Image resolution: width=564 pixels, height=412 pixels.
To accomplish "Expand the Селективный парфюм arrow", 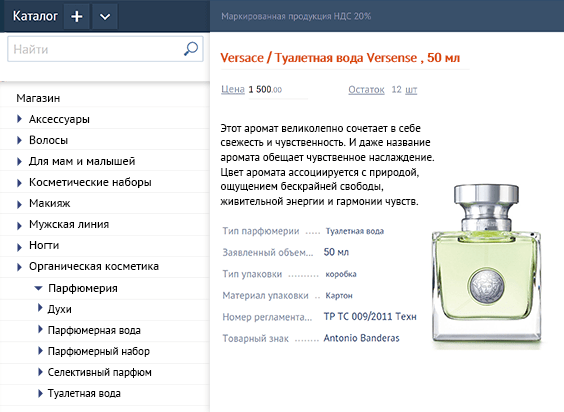I will pyautogui.click(x=40, y=372).
